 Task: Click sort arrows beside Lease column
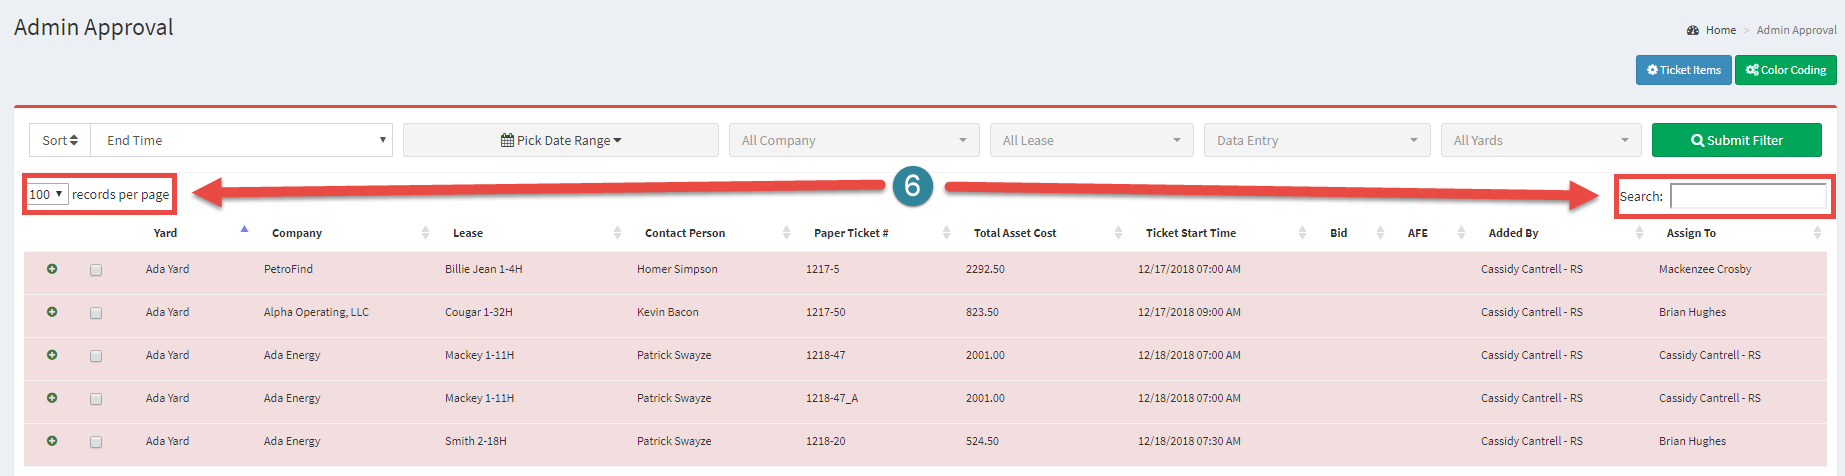pos(616,233)
